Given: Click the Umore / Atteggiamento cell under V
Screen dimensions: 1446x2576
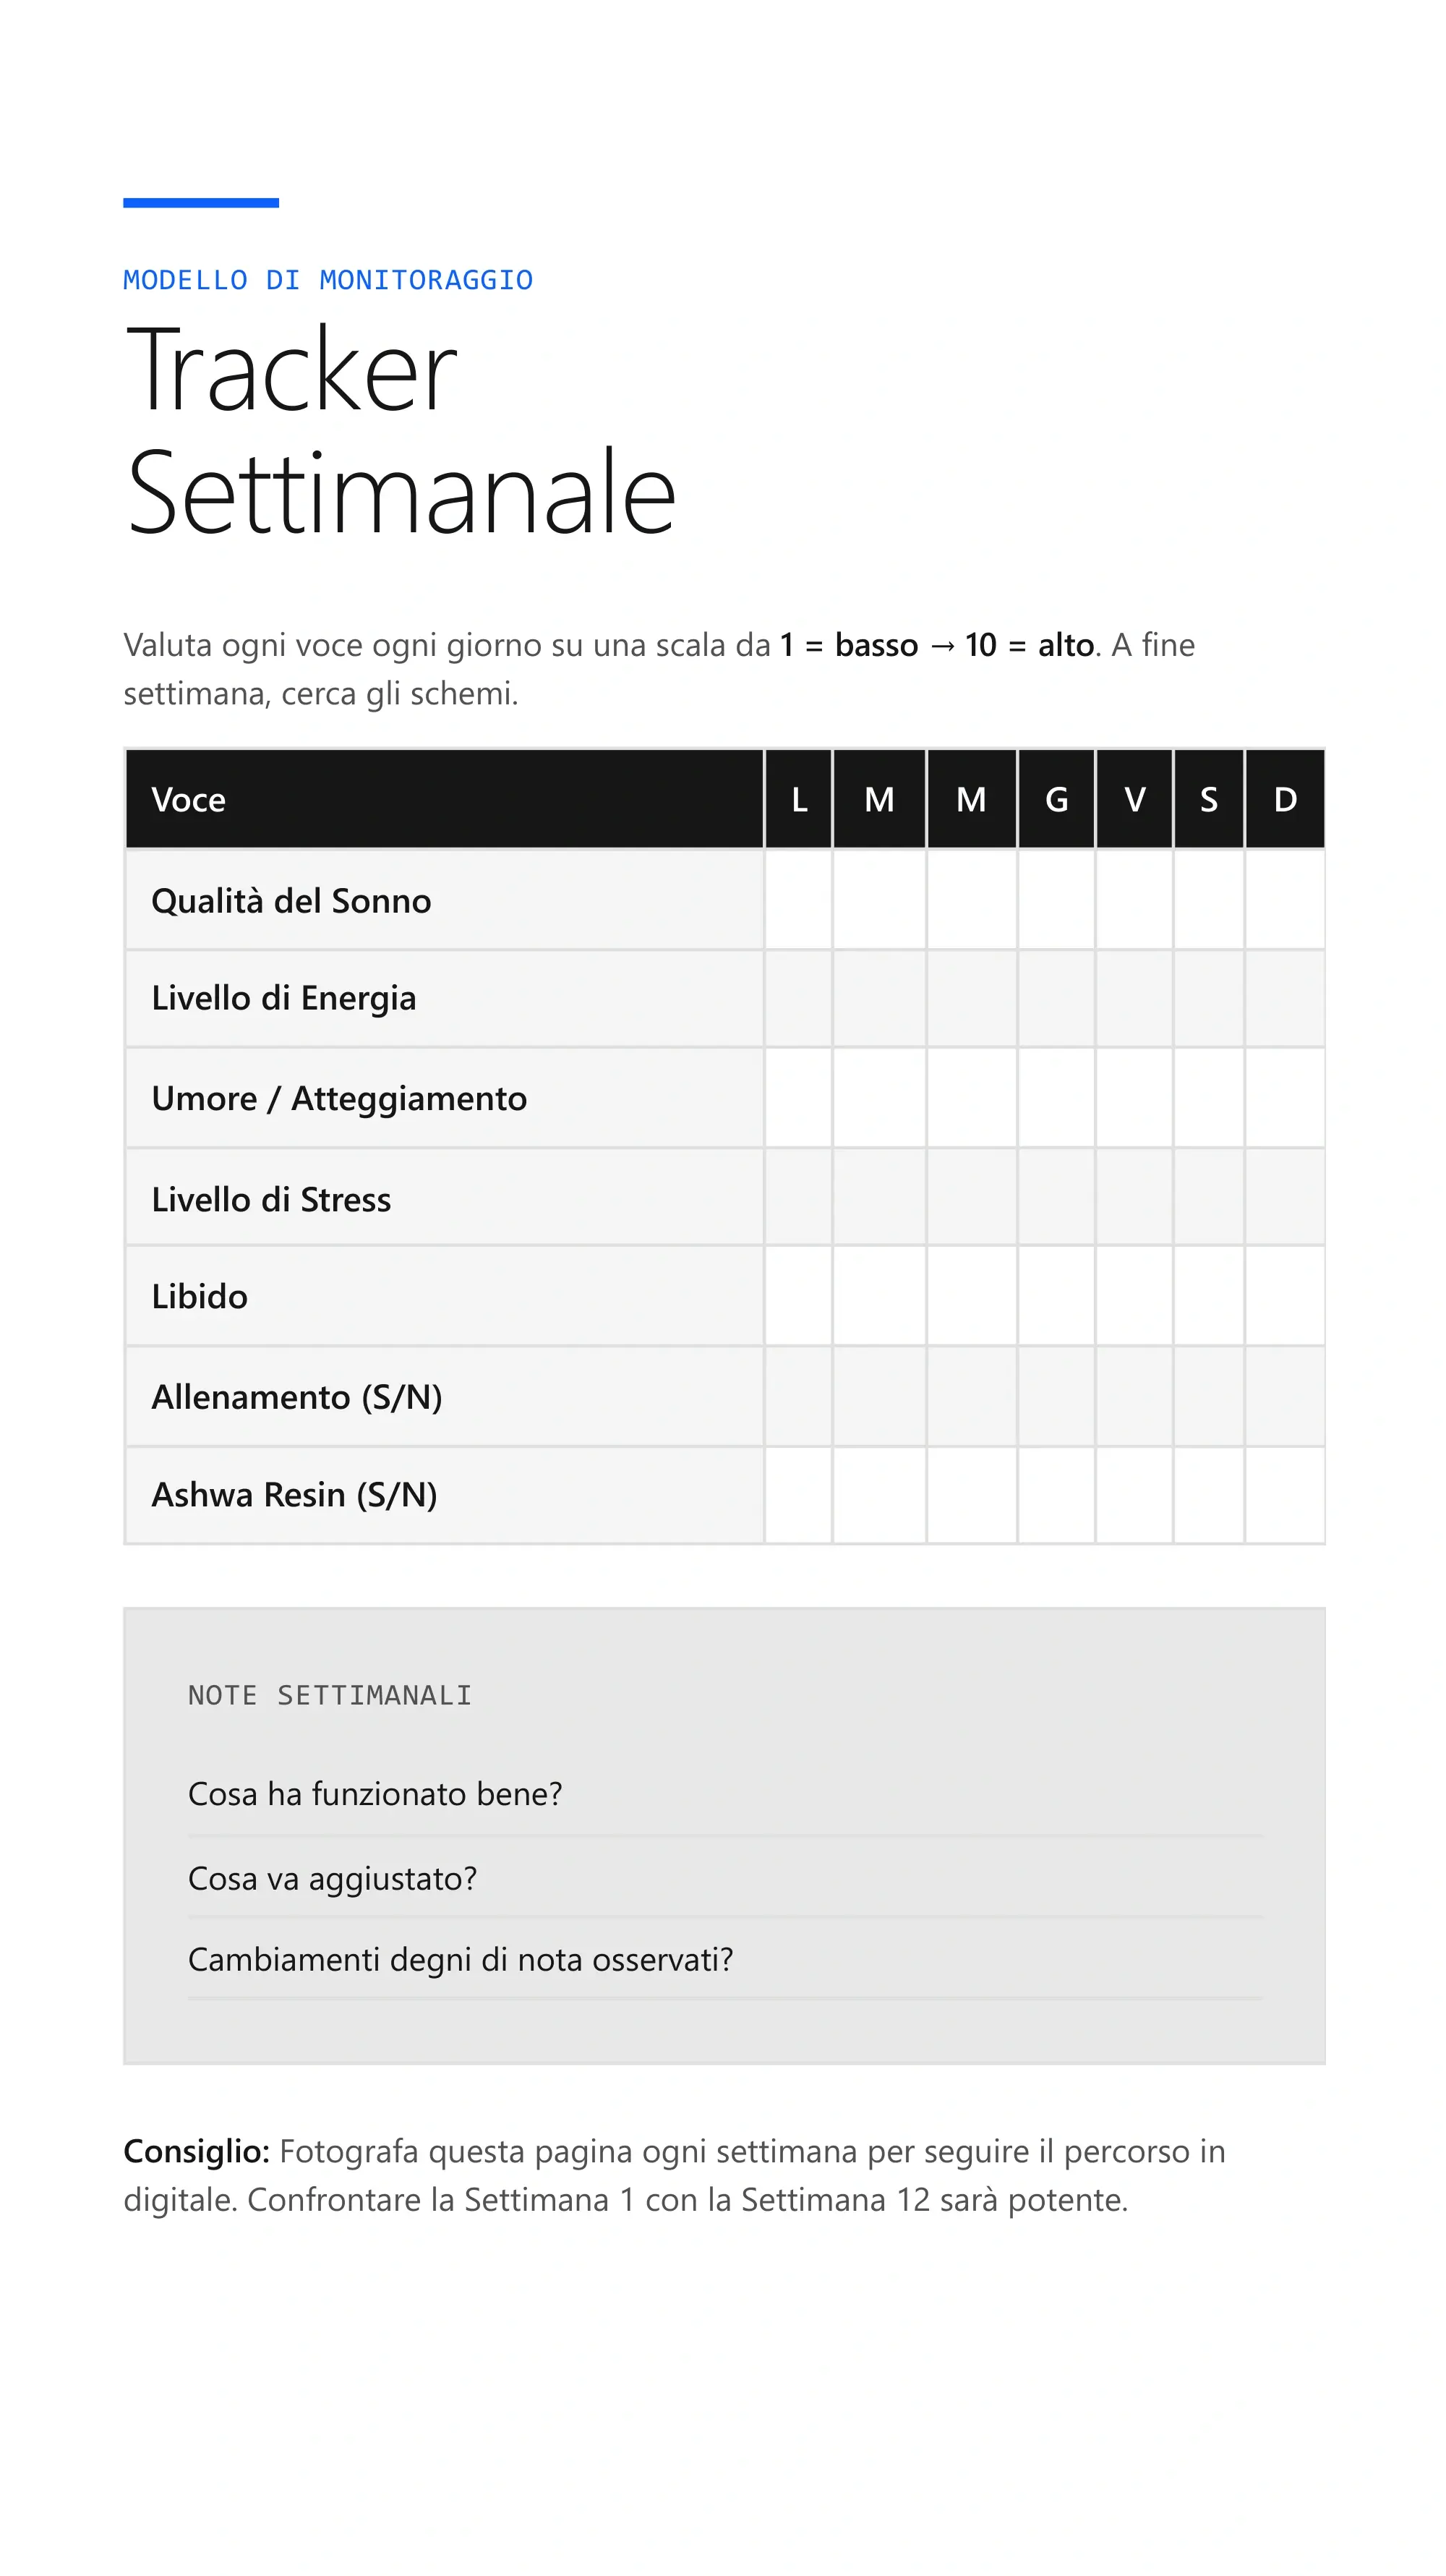Looking at the screenshot, I should (x=1134, y=1098).
